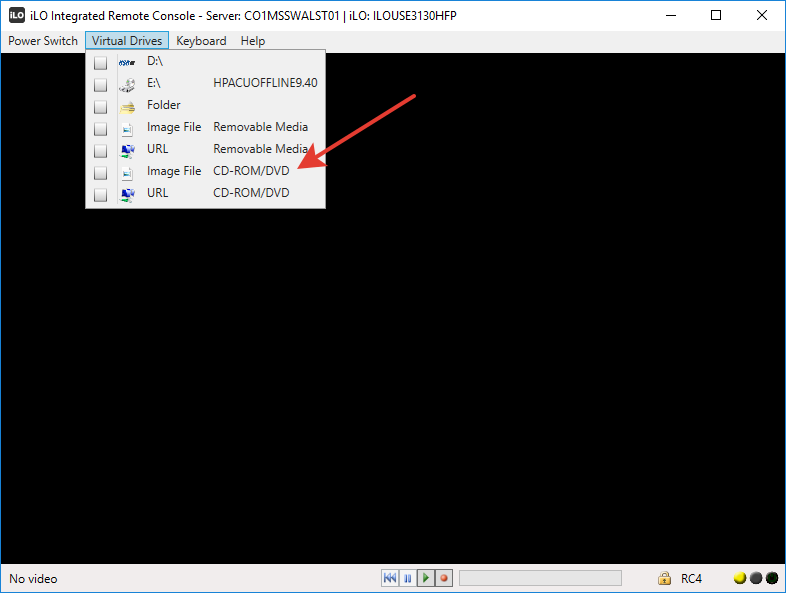This screenshot has width=786, height=593.
Task: Check the Image File CD-ROM/DVD checkbox
Action: coord(100,173)
